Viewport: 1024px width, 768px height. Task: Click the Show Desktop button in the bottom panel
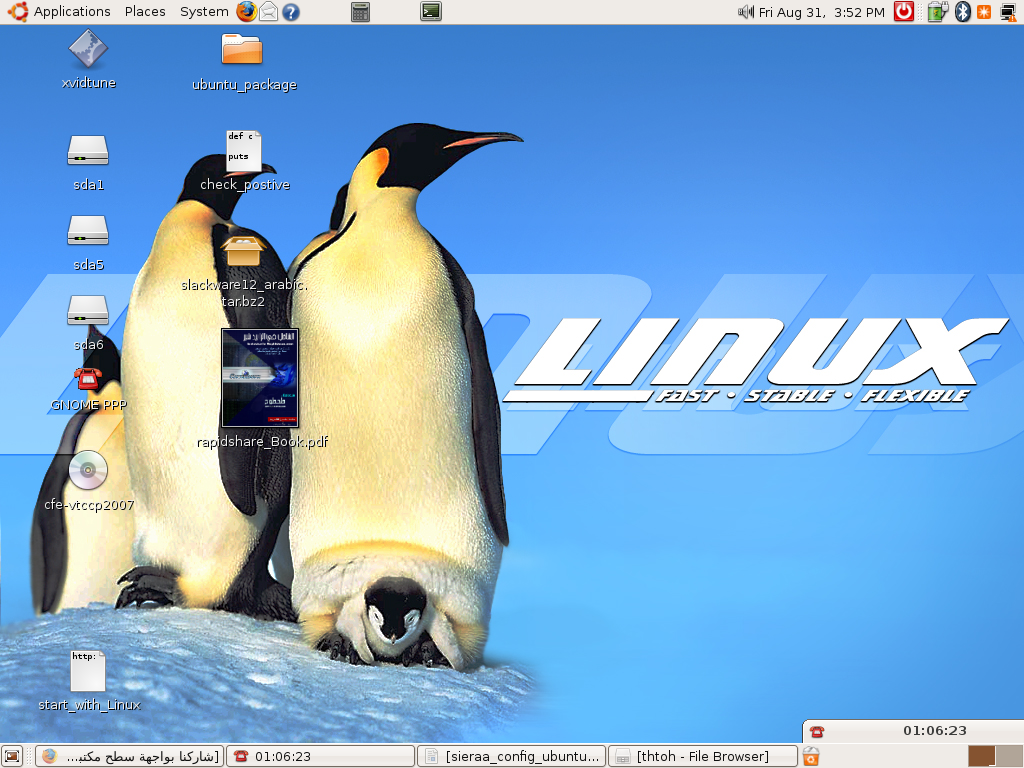point(12,756)
